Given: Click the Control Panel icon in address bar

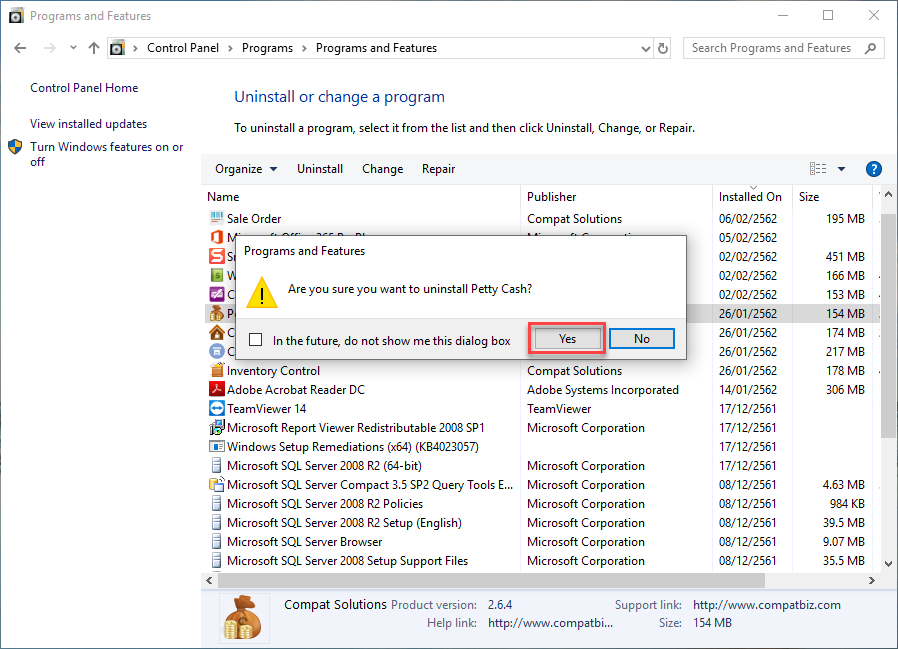Looking at the screenshot, I should (x=117, y=48).
